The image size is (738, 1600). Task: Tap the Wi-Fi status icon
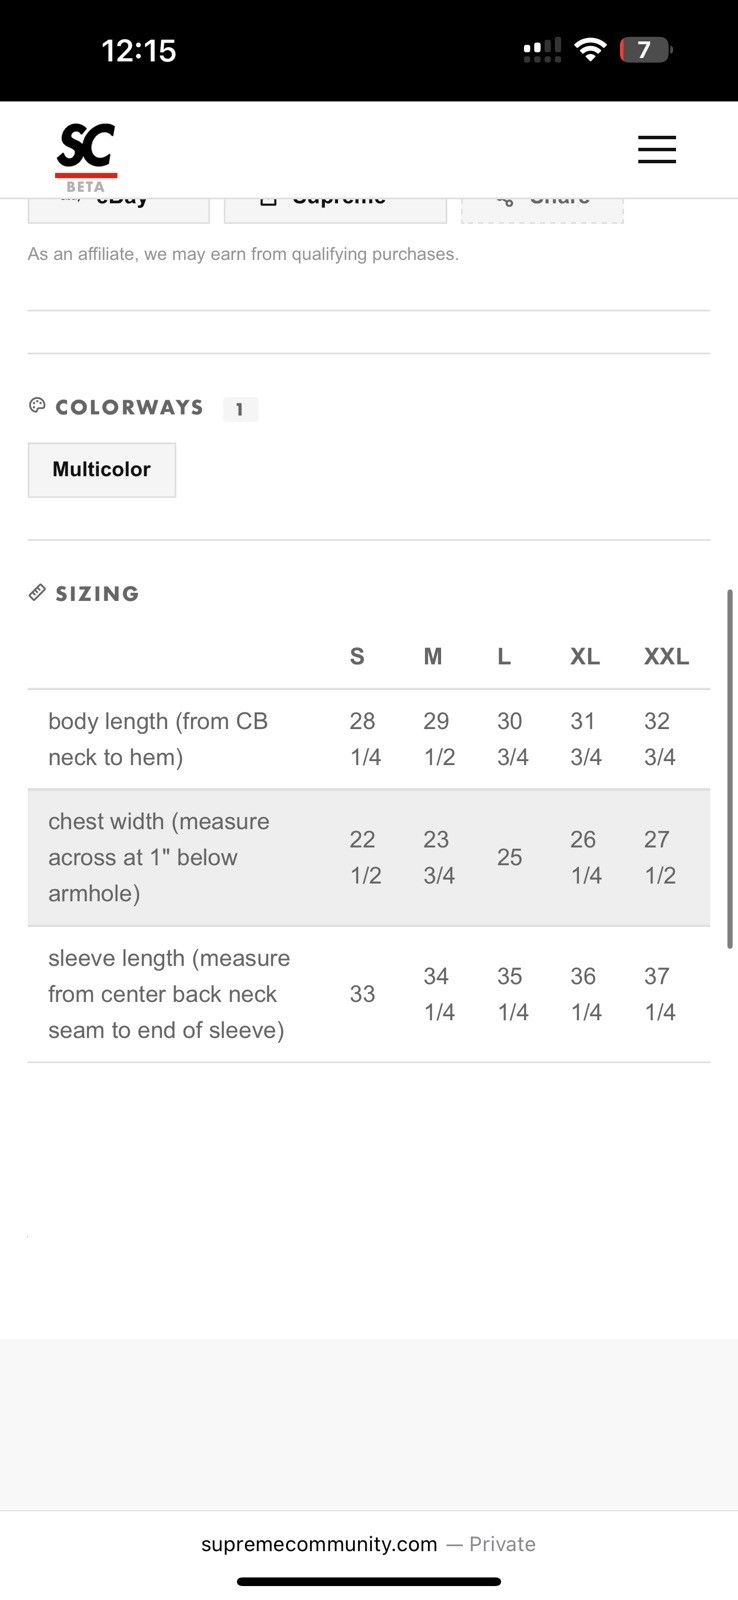pyautogui.click(x=591, y=49)
